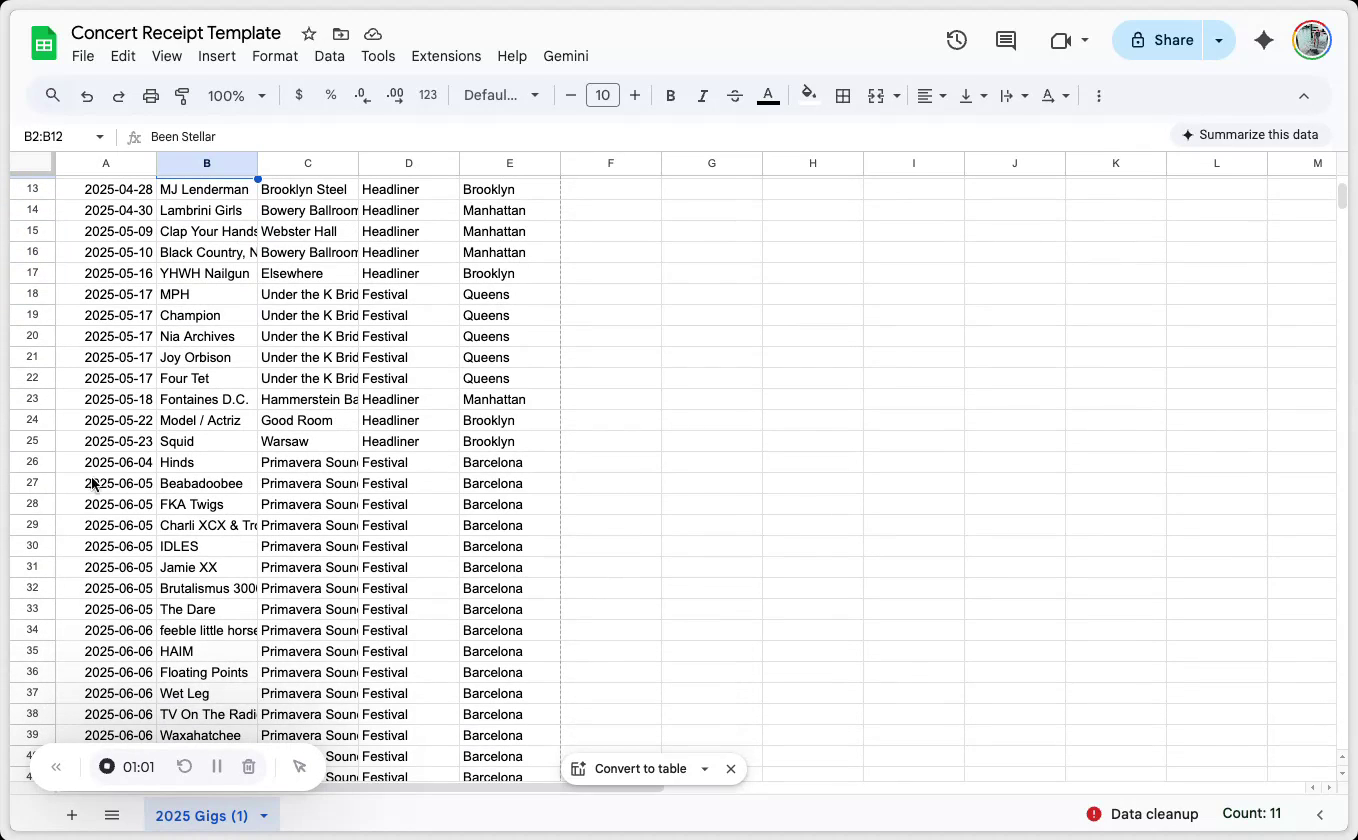This screenshot has width=1358, height=840.
Task: Open the text rotation dropdown
Action: pos(1055,96)
